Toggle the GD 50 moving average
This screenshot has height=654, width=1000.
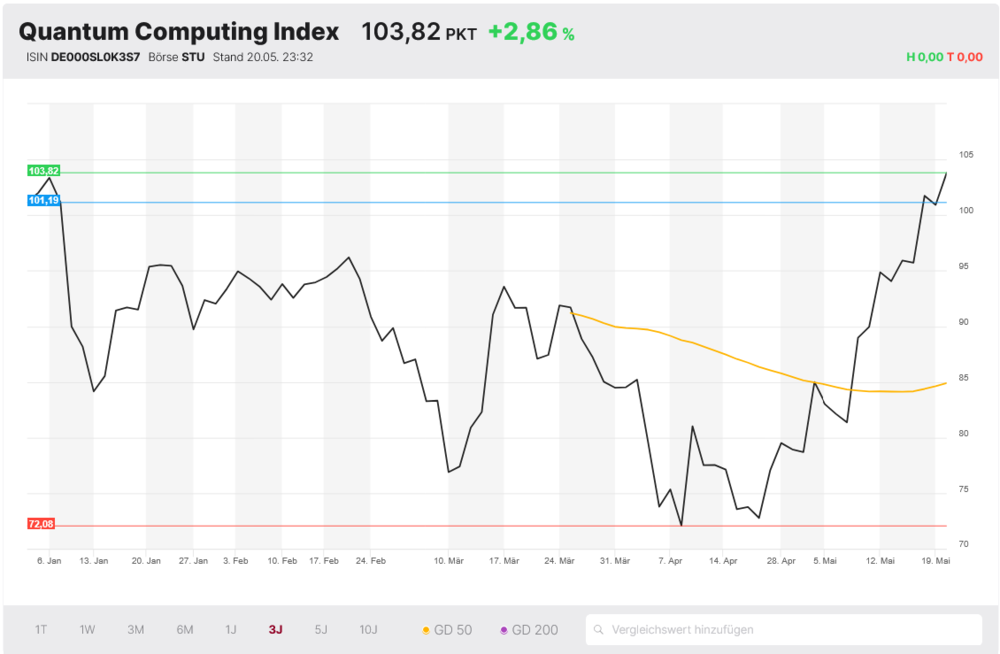447,630
